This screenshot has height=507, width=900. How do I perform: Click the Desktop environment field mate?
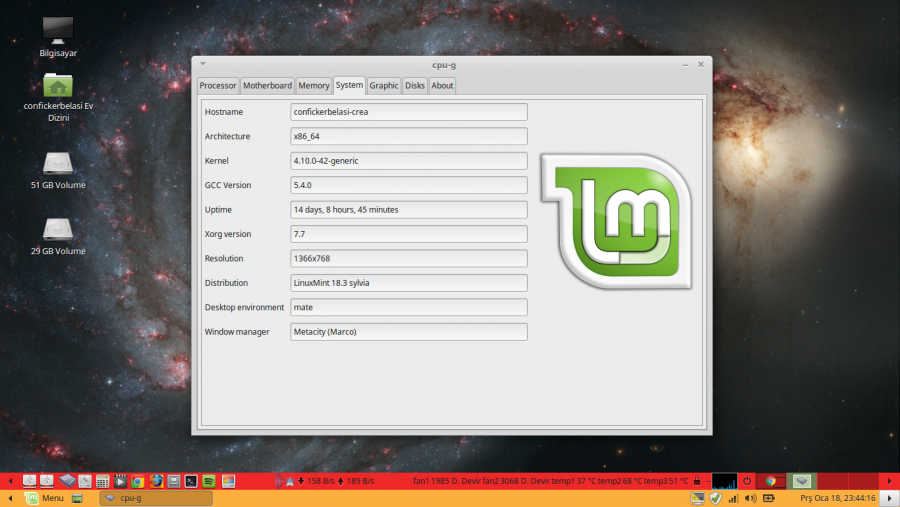409,307
